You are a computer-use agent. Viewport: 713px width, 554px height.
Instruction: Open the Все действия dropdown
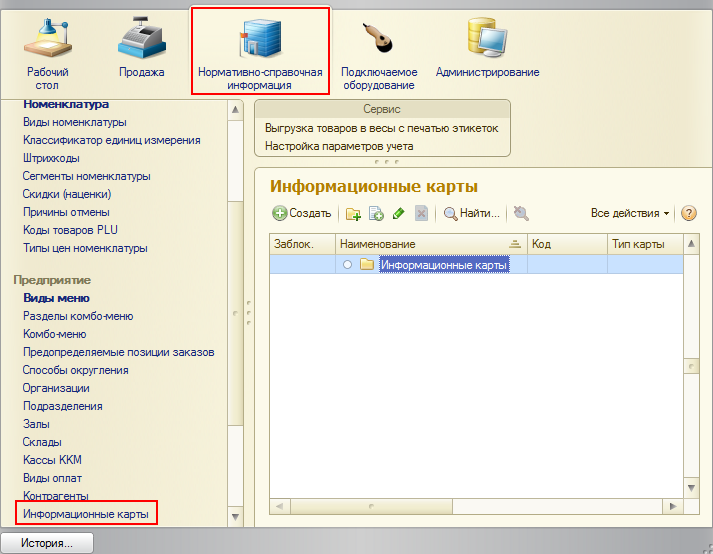[630, 213]
